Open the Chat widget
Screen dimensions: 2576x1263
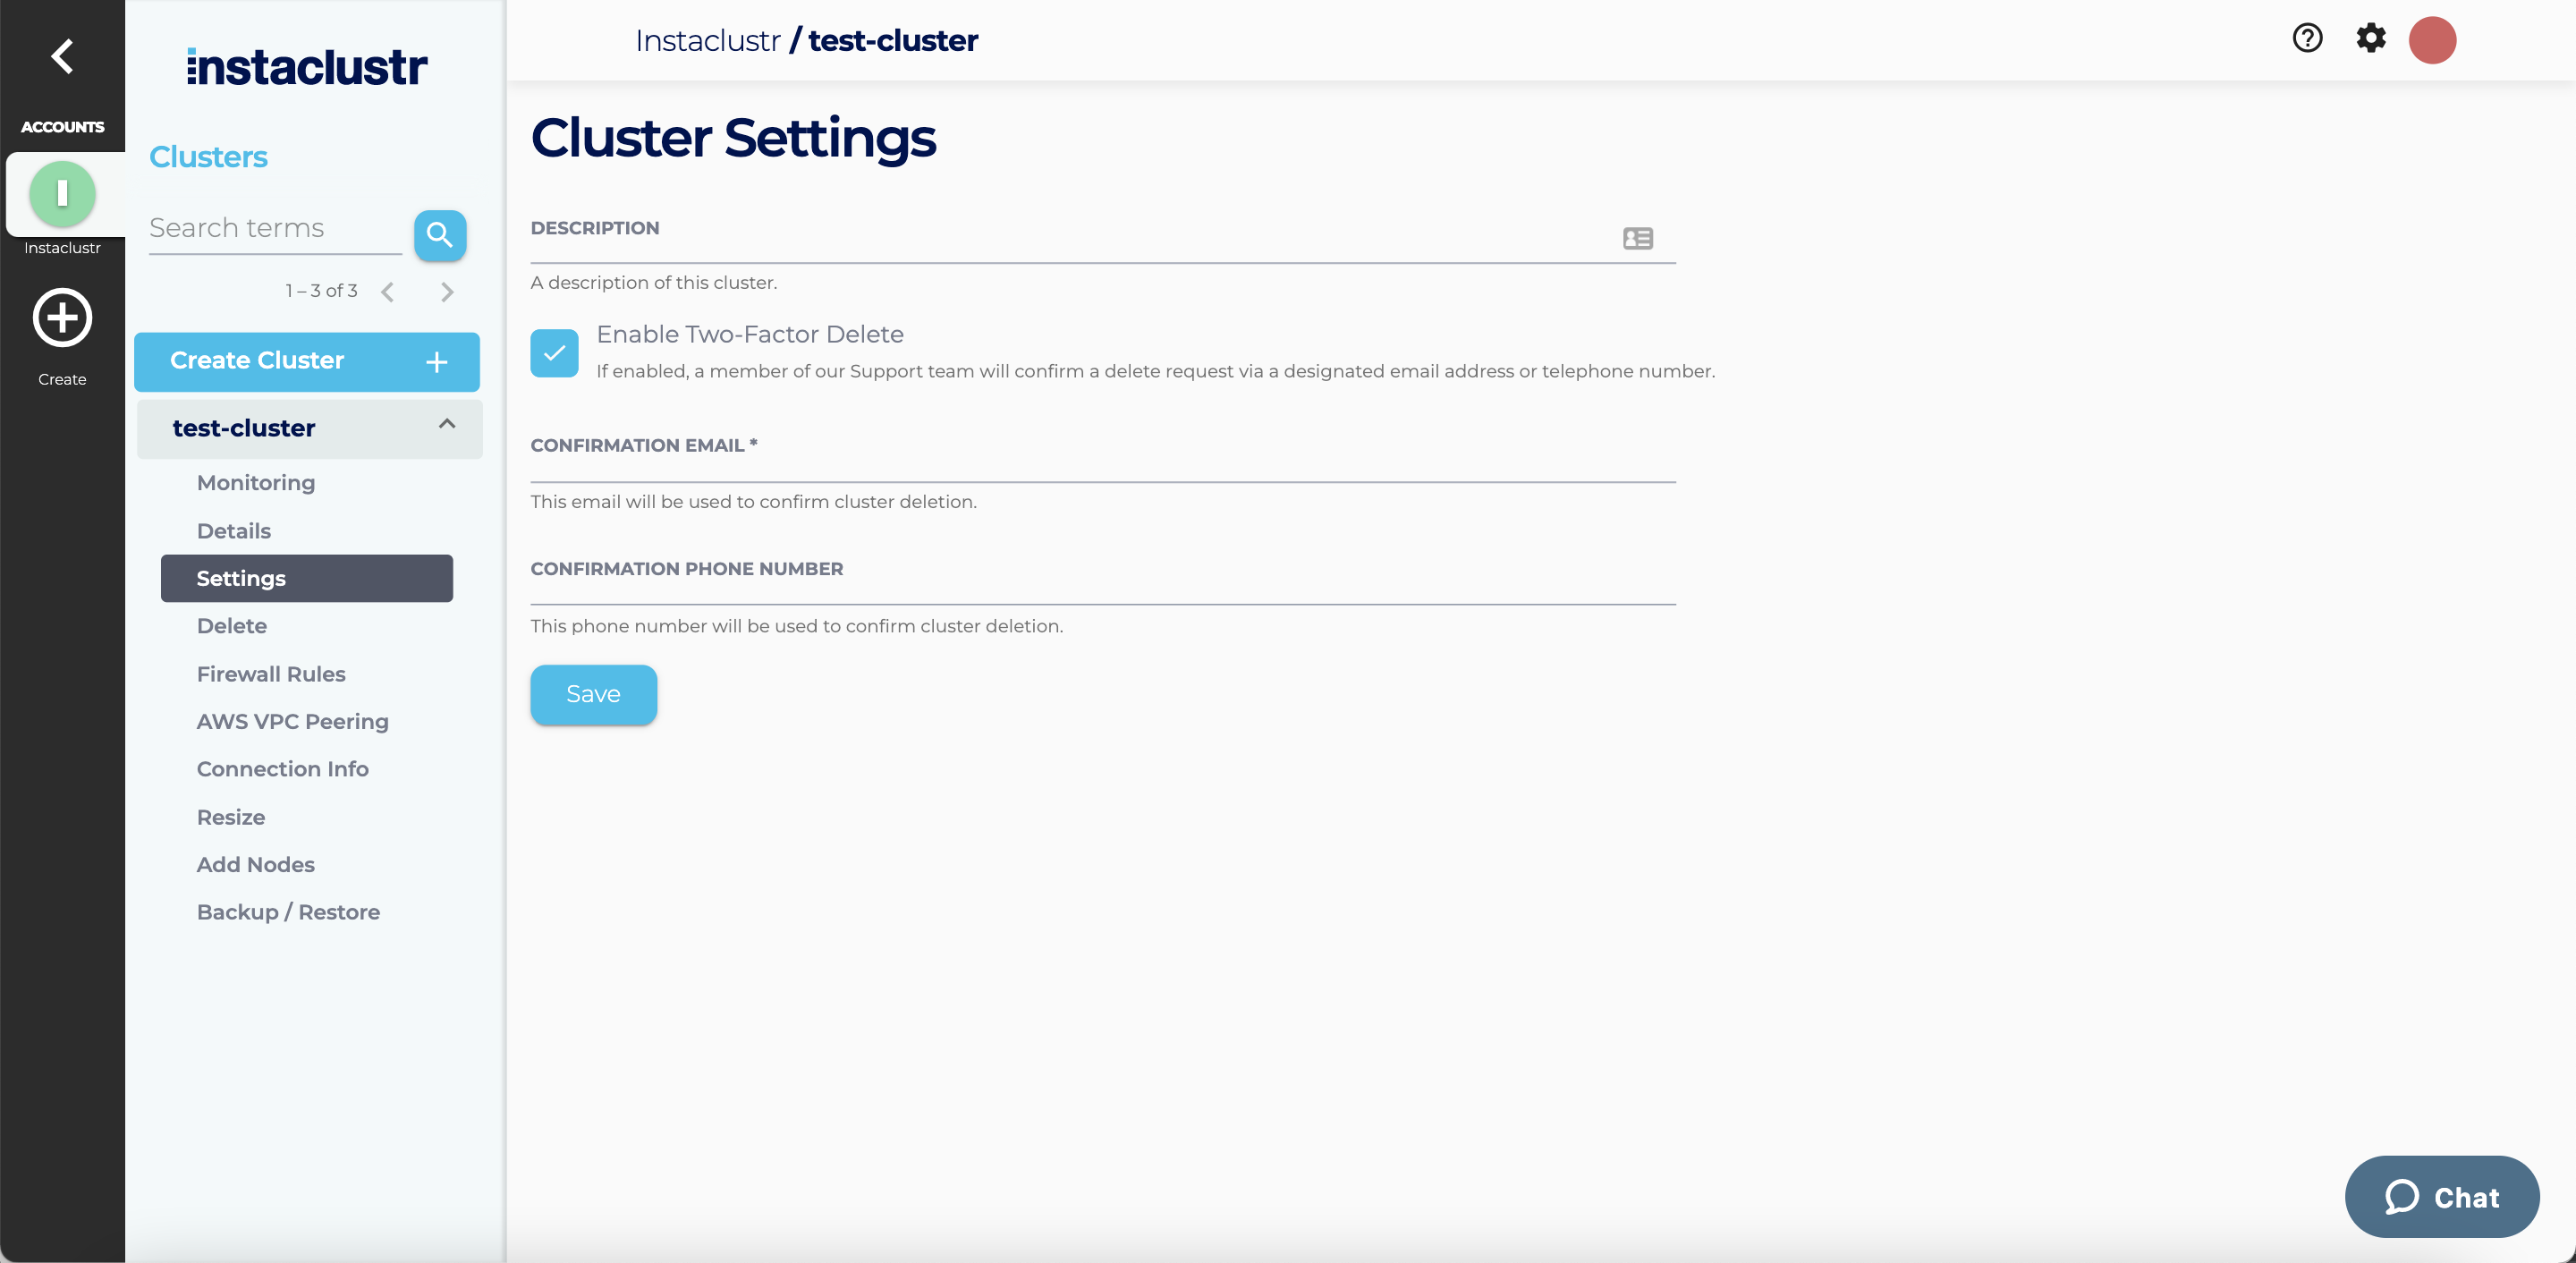(2442, 1196)
